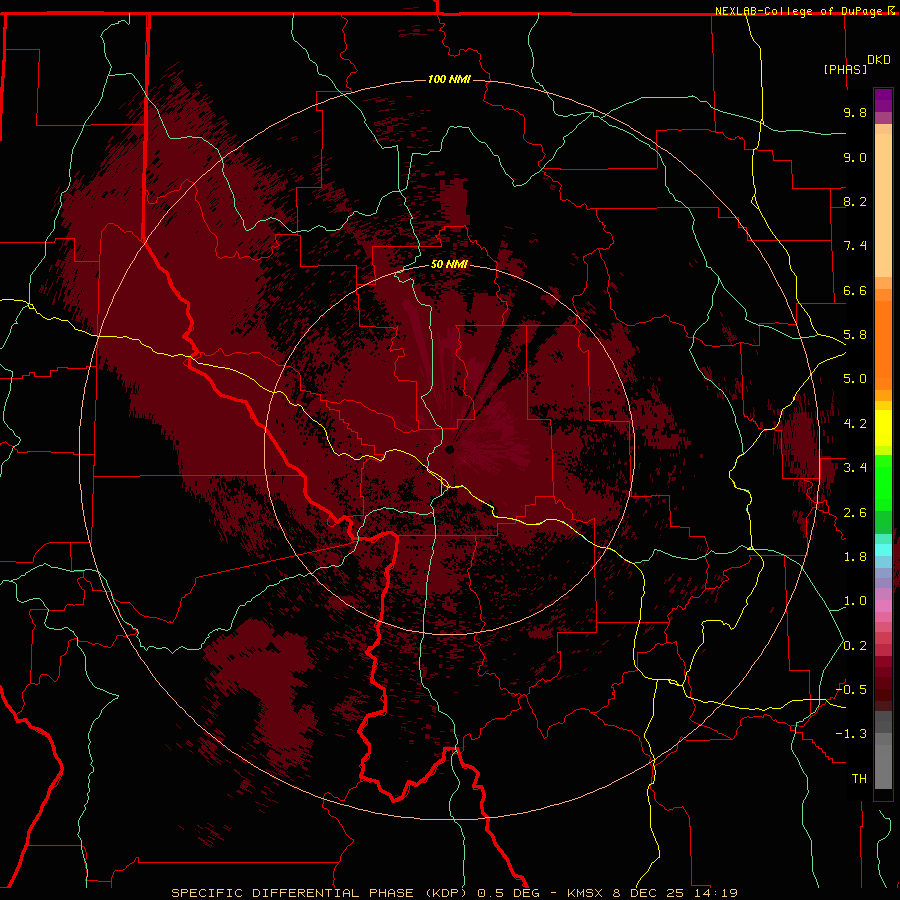
Task: Click the 0.5 DEG elevation text
Action: pyautogui.click(x=509, y=893)
